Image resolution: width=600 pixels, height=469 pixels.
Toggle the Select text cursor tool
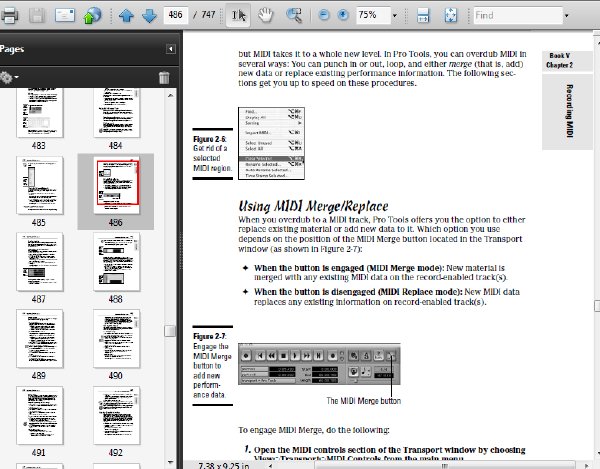[238, 15]
